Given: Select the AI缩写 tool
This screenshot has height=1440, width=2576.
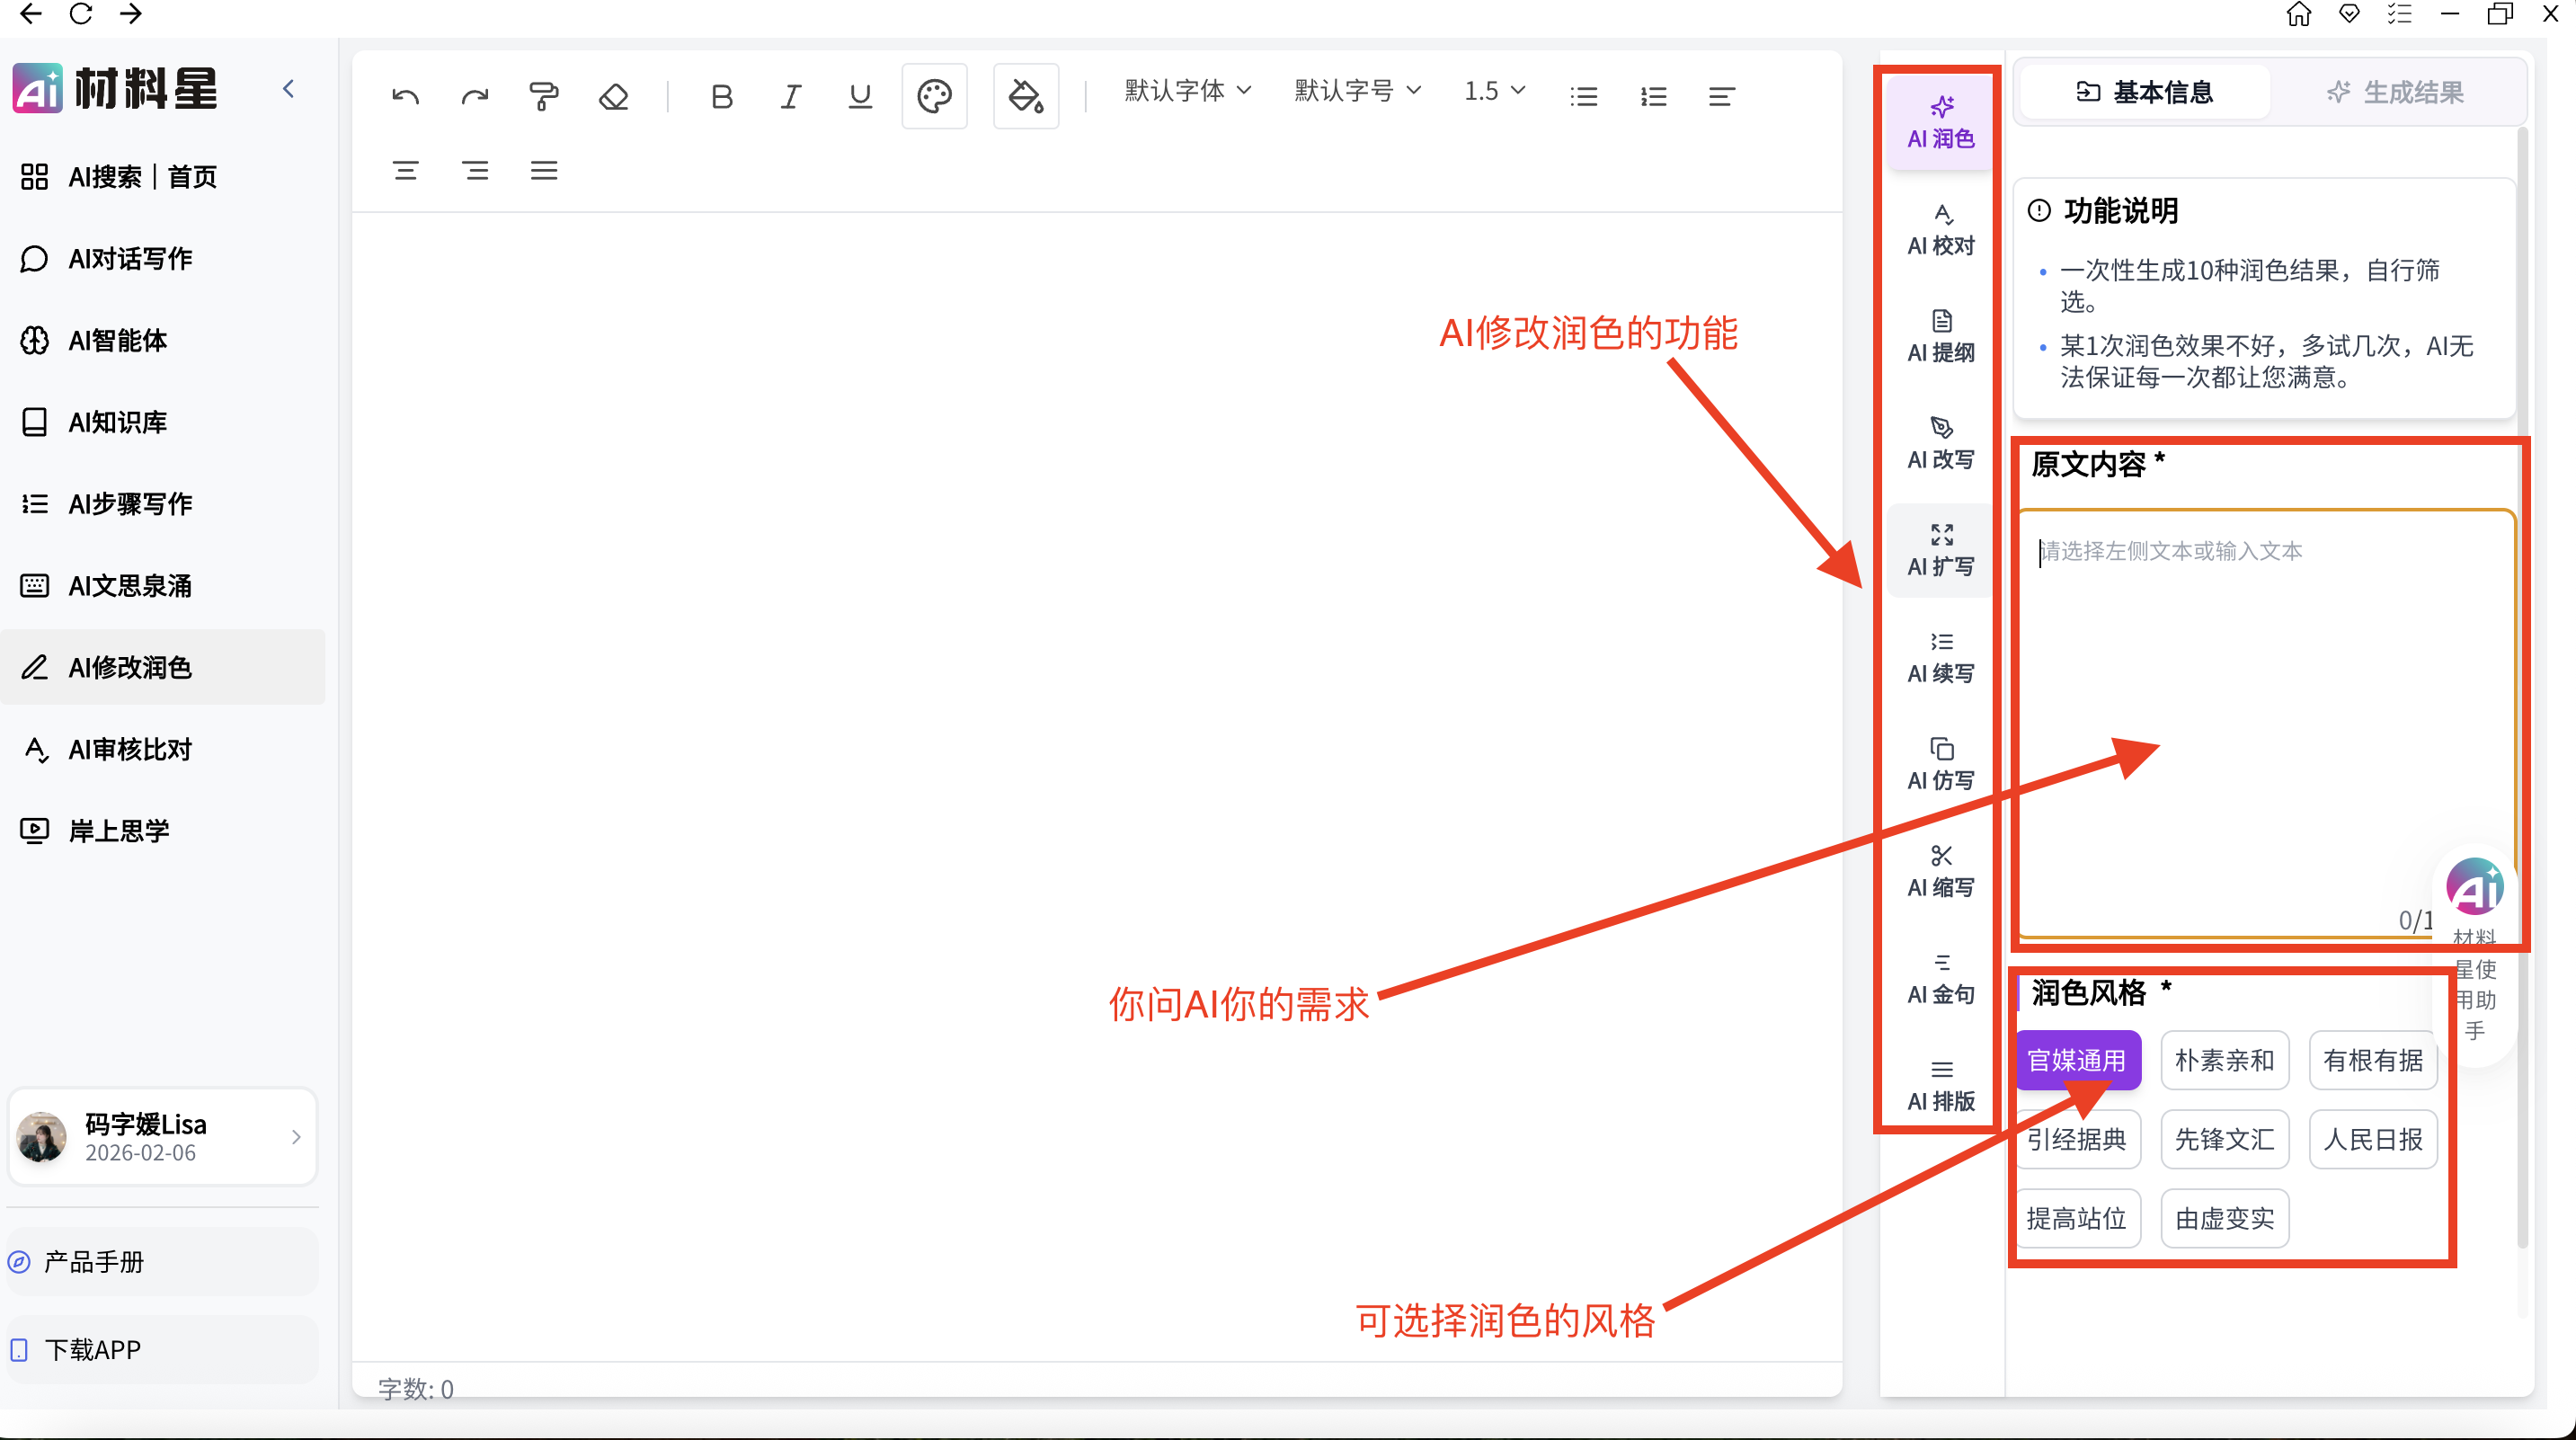Looking at the screenshot, I should tap(1940, 870).
